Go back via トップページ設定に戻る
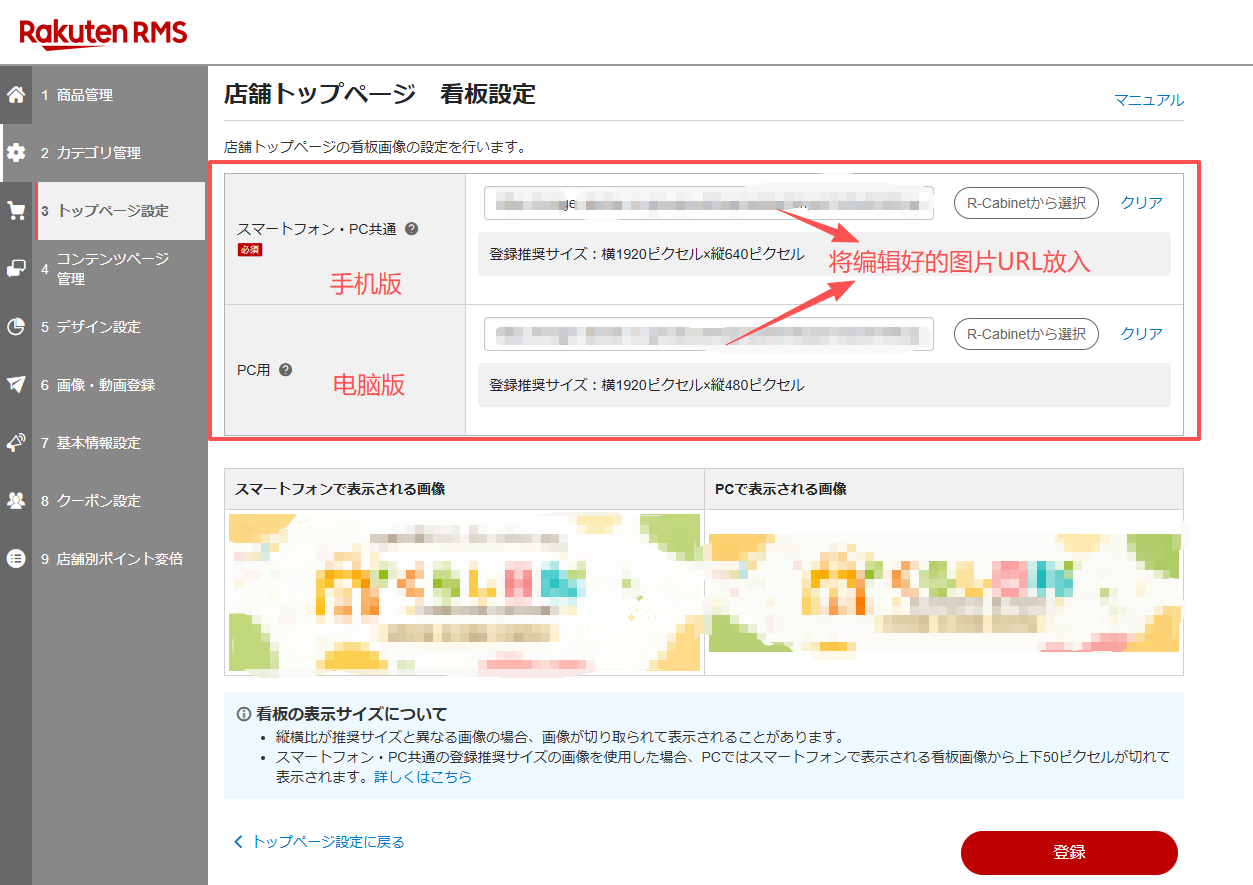1253x885 pixels. pyautogui.click(x=319, y=842)
